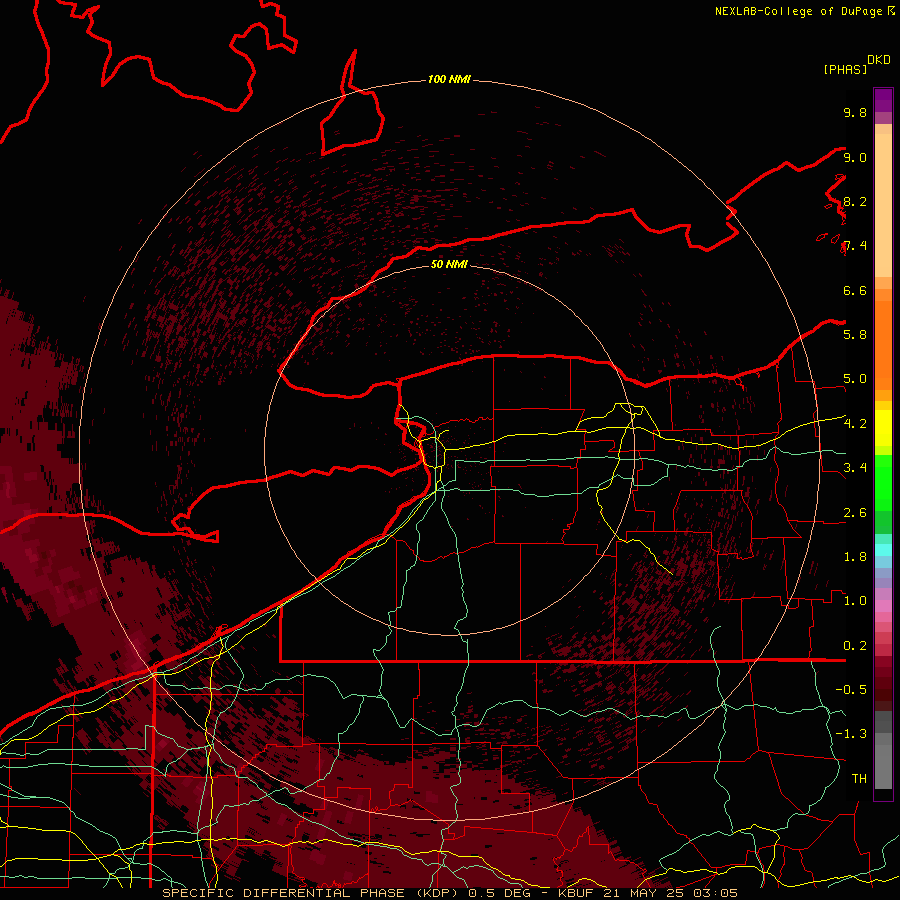900x900 pixels.
Task: Click the 5.0 value on the color scale
Action: tap(855, 379)
